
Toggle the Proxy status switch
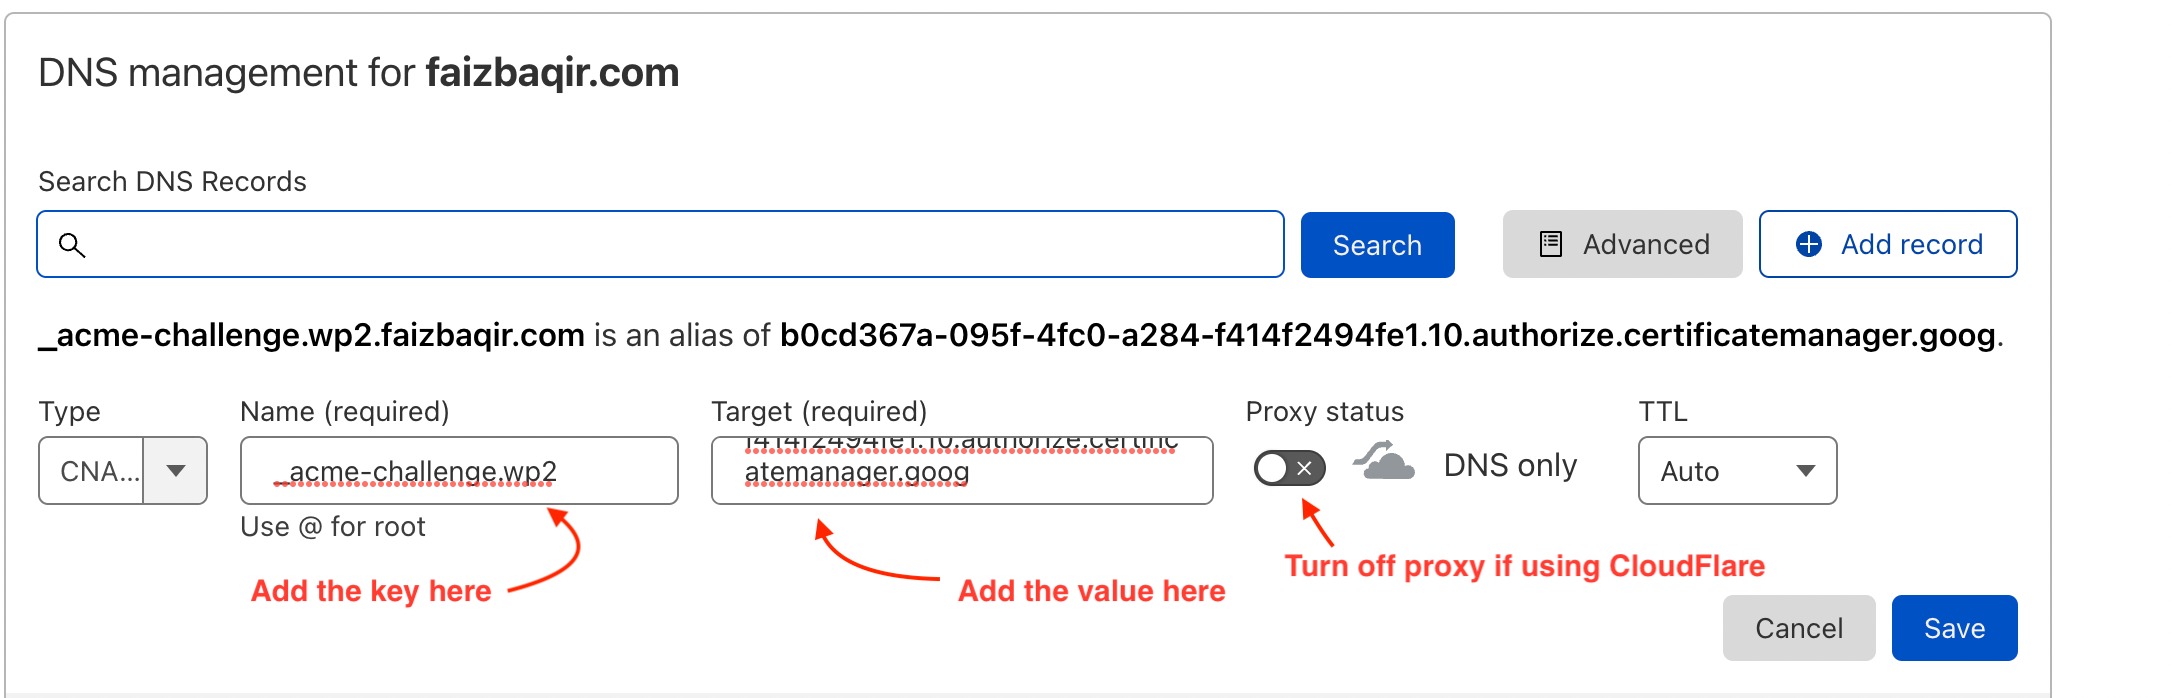click(1290, 468)
